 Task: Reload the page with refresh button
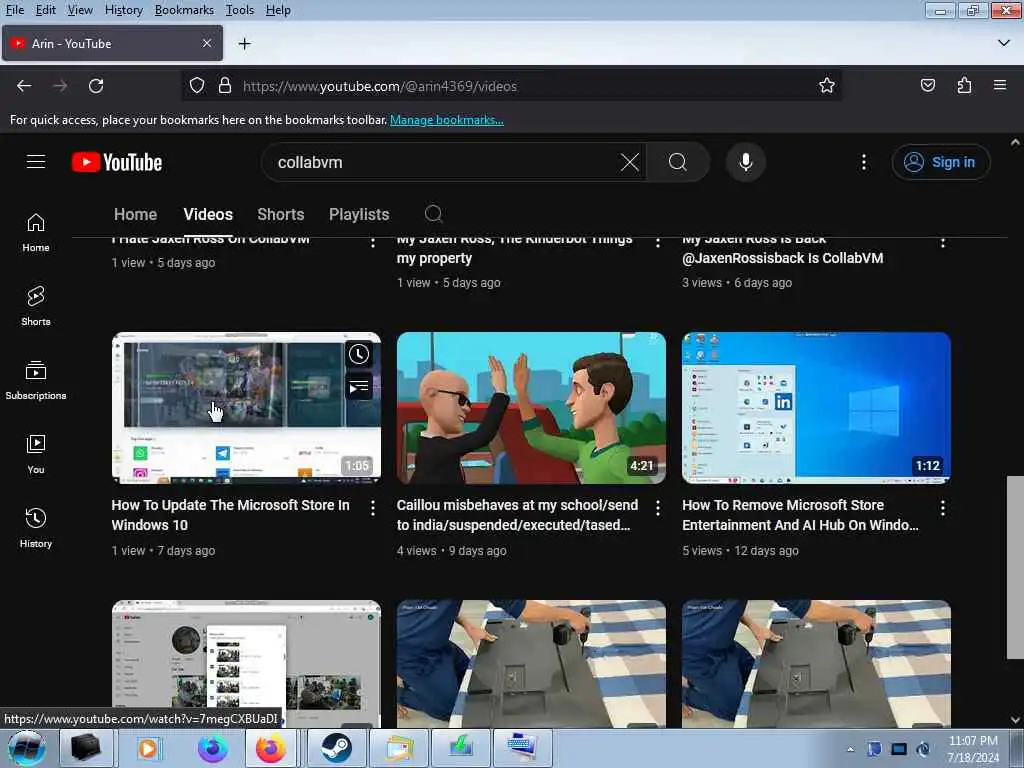pyautogui.click(x=96, y=86)
